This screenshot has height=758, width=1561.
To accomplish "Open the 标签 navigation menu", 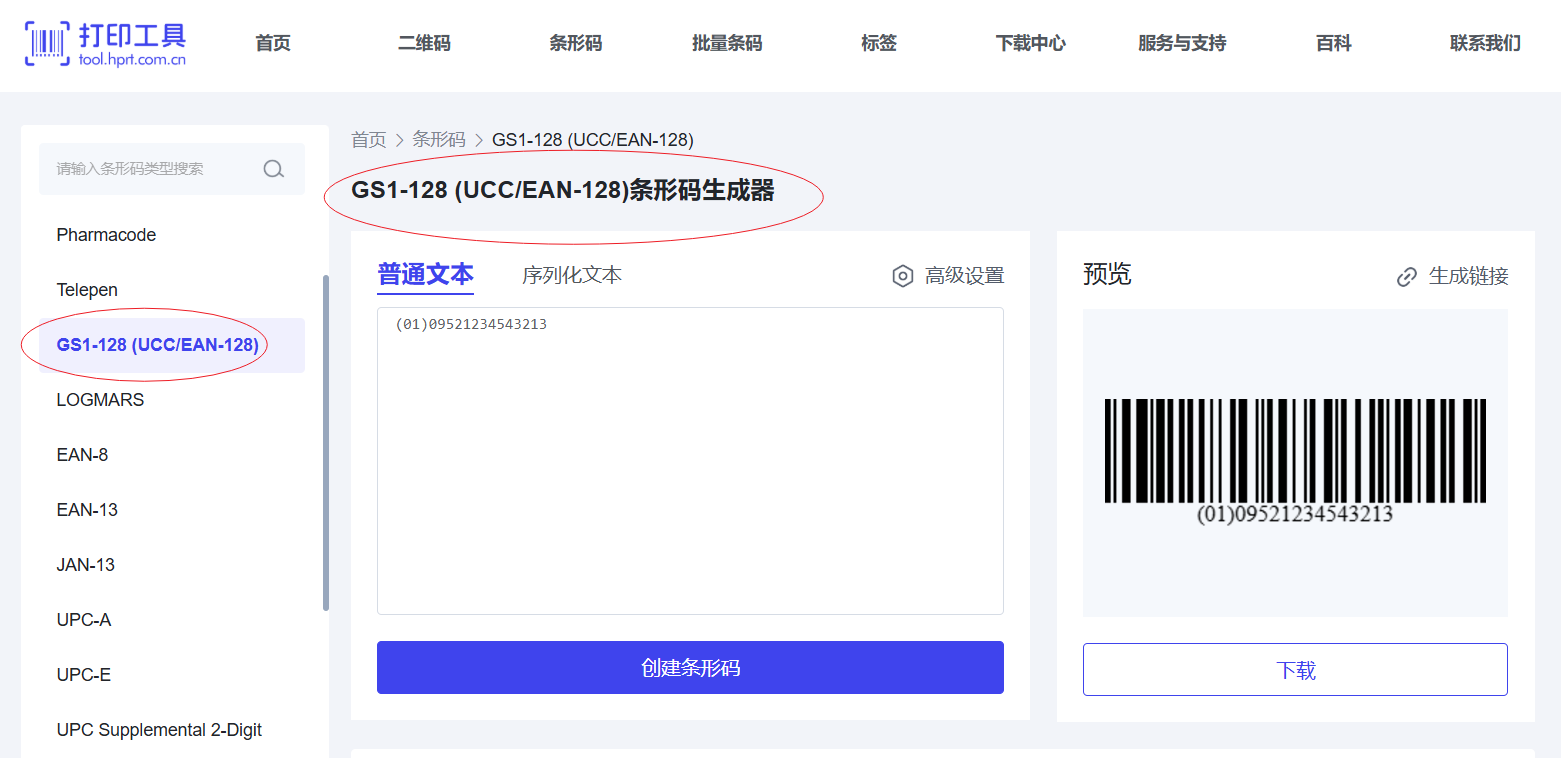I will (879, 43).
